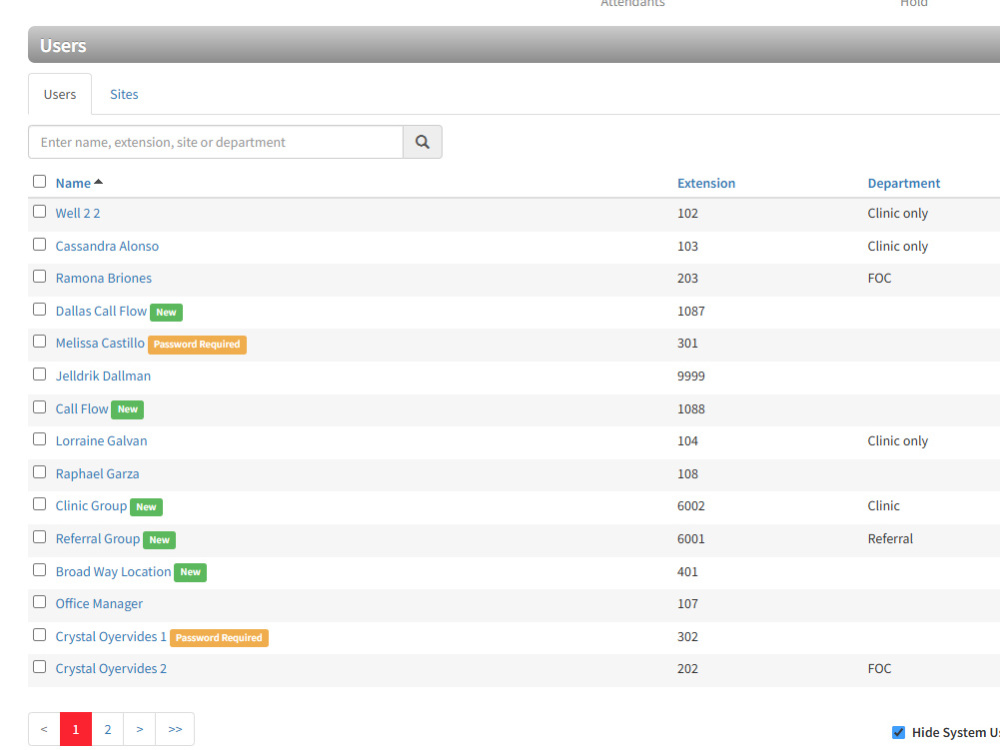The height and width of the screenshot is (750, 1000).
Task: Open Broad Way Location entry
Action: pos(113,571)
